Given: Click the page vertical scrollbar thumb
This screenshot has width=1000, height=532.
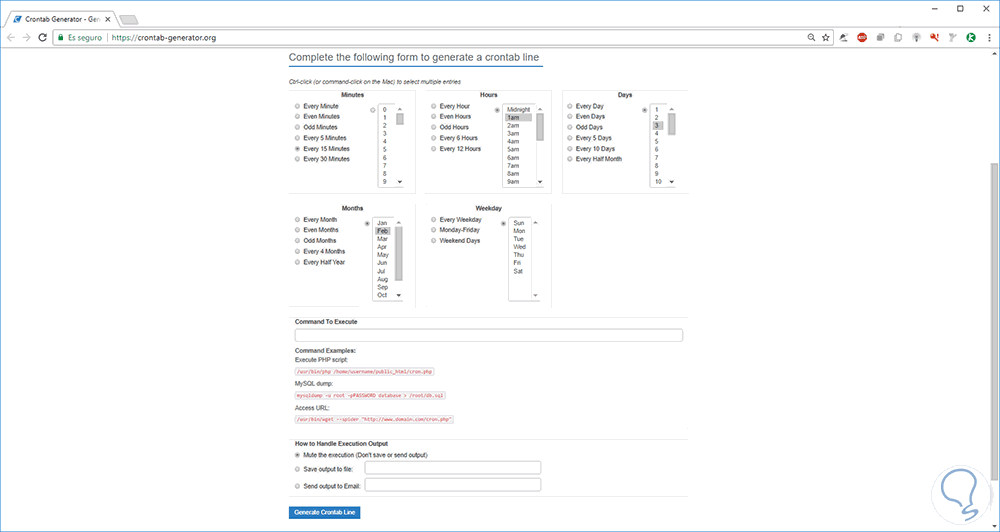Looking at the screenshot, I should click(994, 321).
